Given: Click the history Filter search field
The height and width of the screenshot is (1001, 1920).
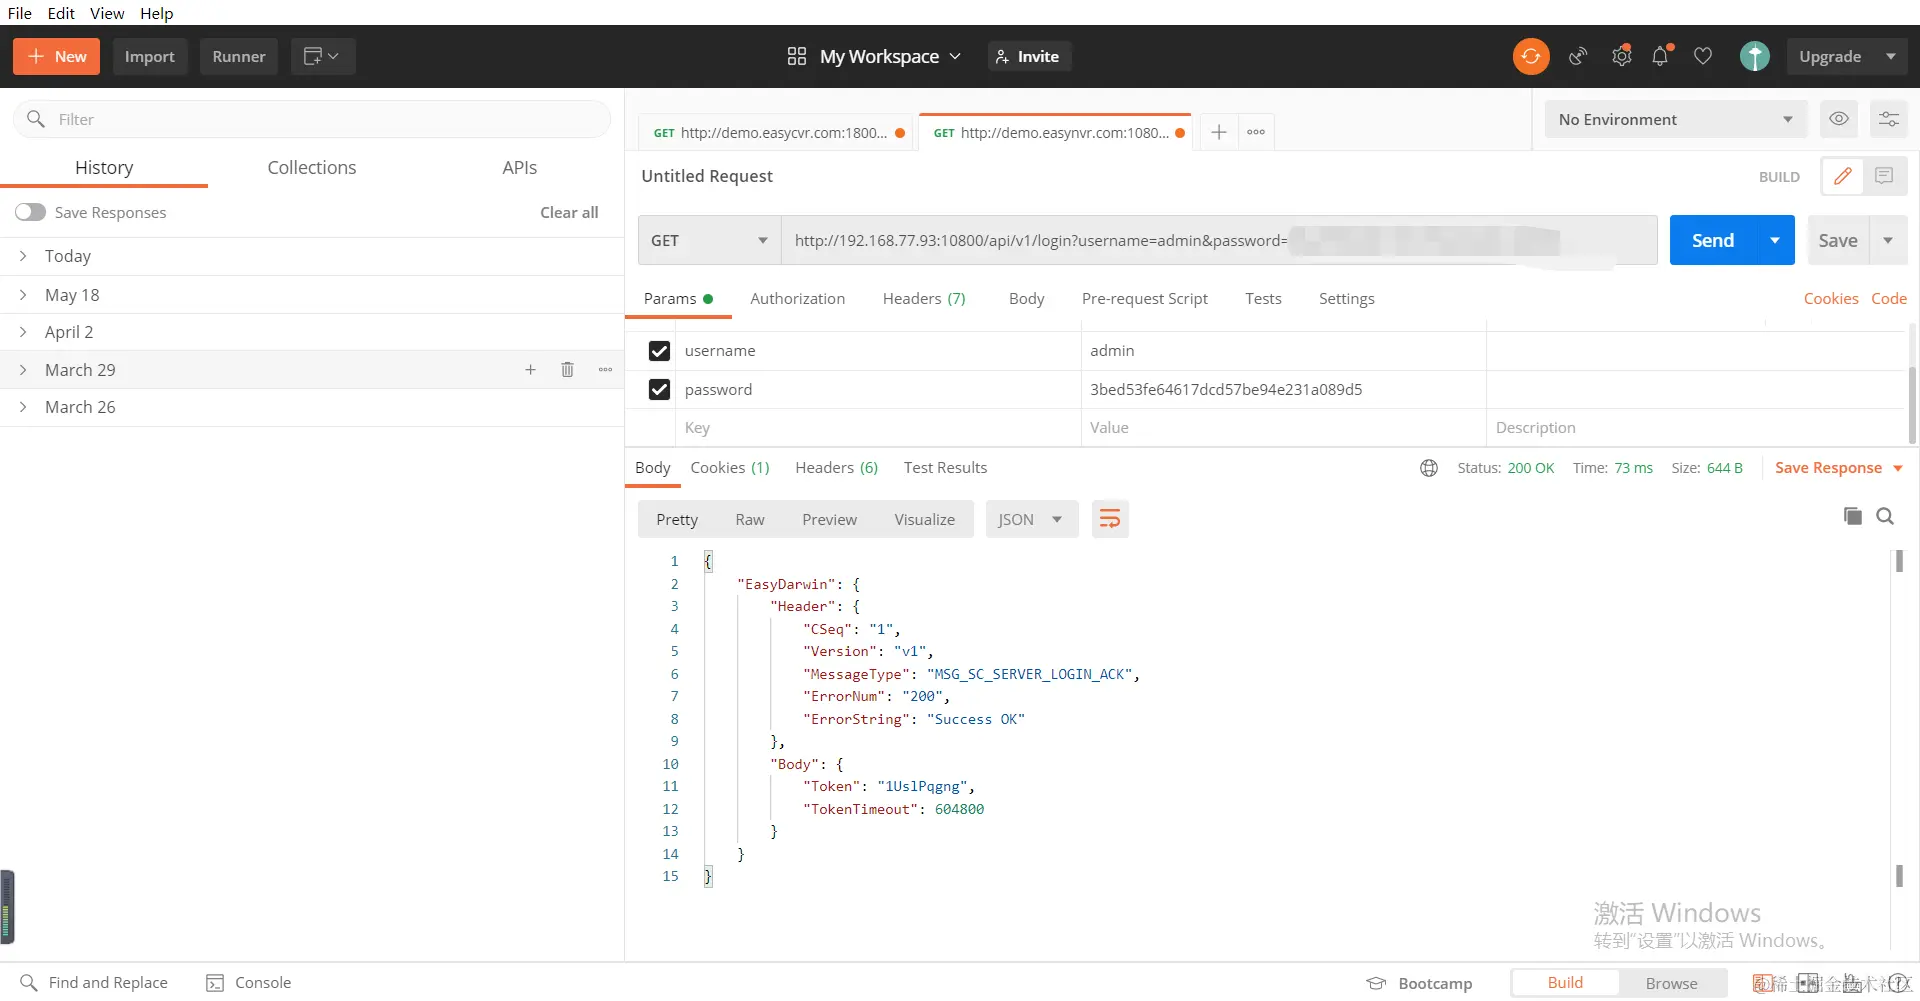Looking at the screenshot, I should coord(320,119).
